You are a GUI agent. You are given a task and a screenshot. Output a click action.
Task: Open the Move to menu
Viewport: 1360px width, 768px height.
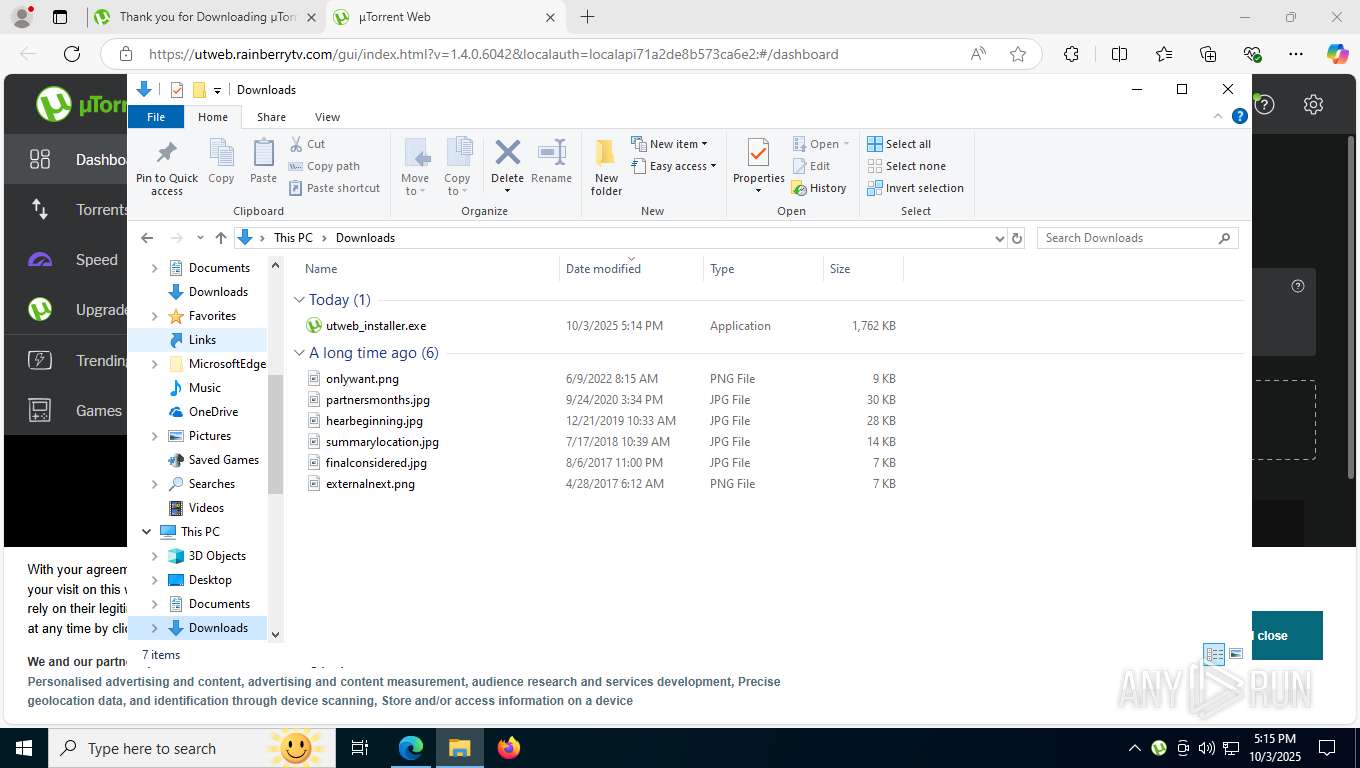coord(415,167)
